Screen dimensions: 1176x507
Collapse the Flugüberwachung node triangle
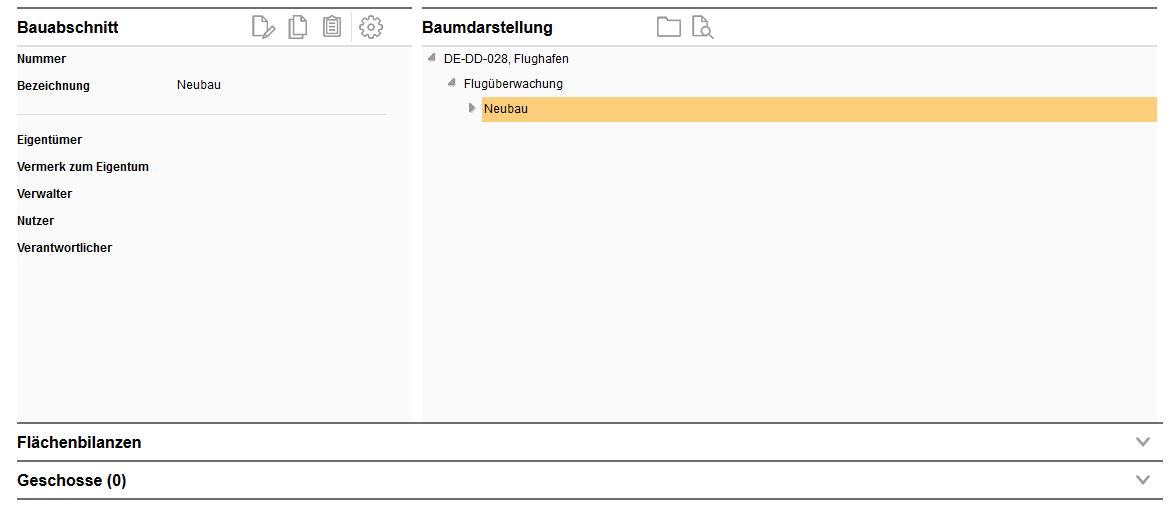tap(452, 83)
